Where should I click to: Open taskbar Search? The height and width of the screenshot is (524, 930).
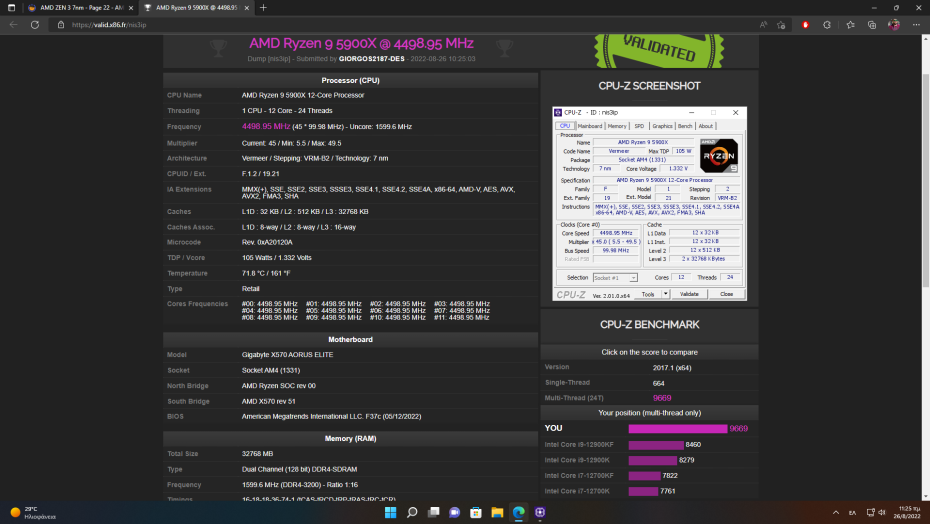pyautogui.click(x=412, y=512)
